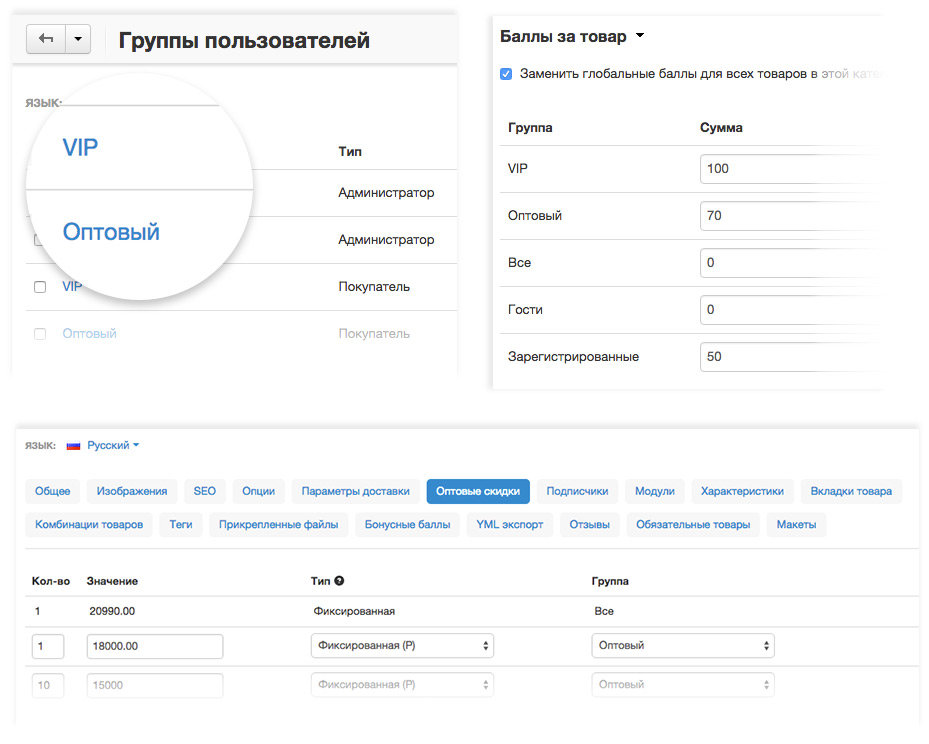Check the faded Оптовый group checkbox
929x744 pixels.
pos(40,334)
